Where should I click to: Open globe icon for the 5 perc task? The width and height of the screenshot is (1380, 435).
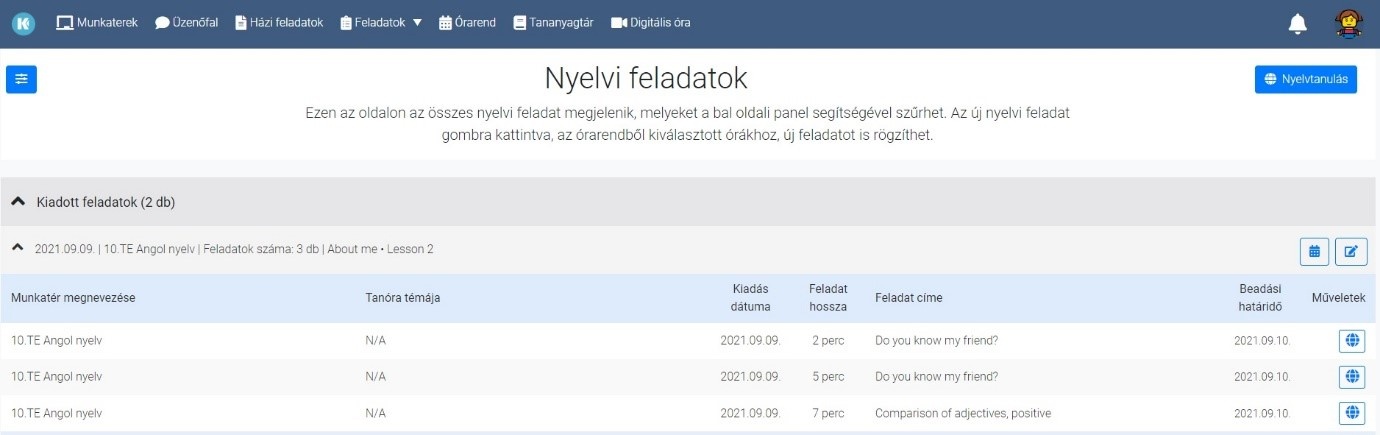click(1352, 377)
